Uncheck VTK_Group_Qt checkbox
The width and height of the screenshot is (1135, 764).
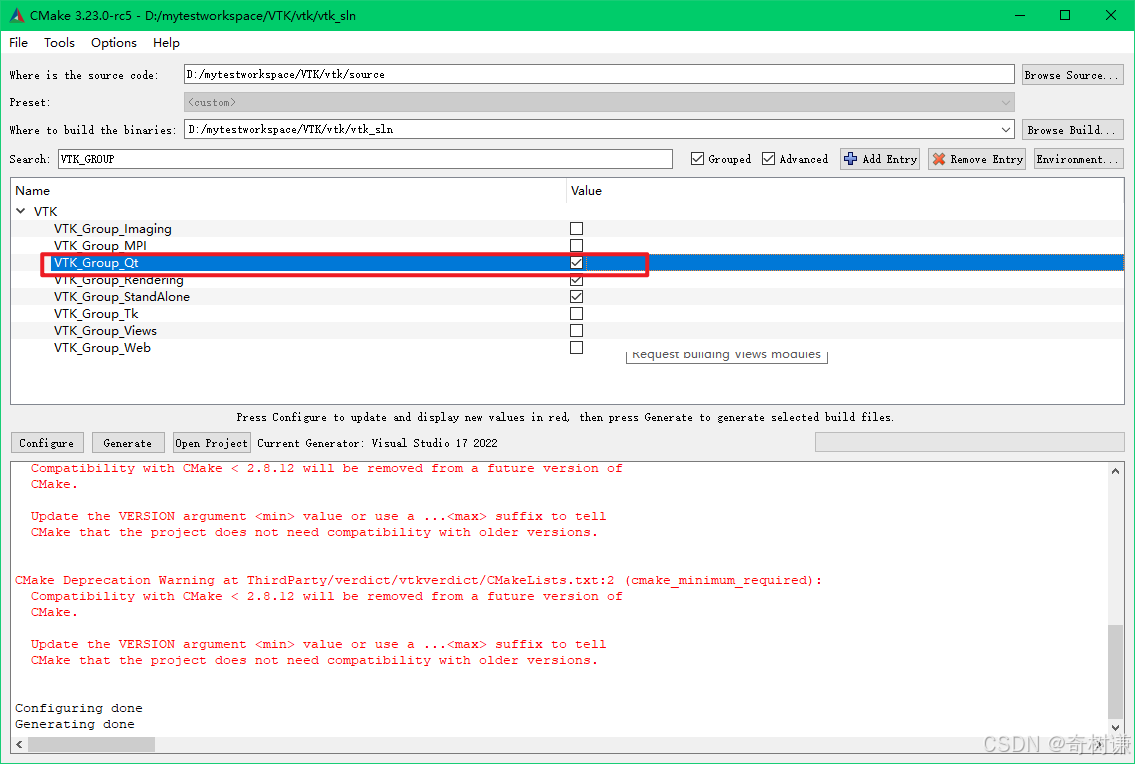[576, 263]
